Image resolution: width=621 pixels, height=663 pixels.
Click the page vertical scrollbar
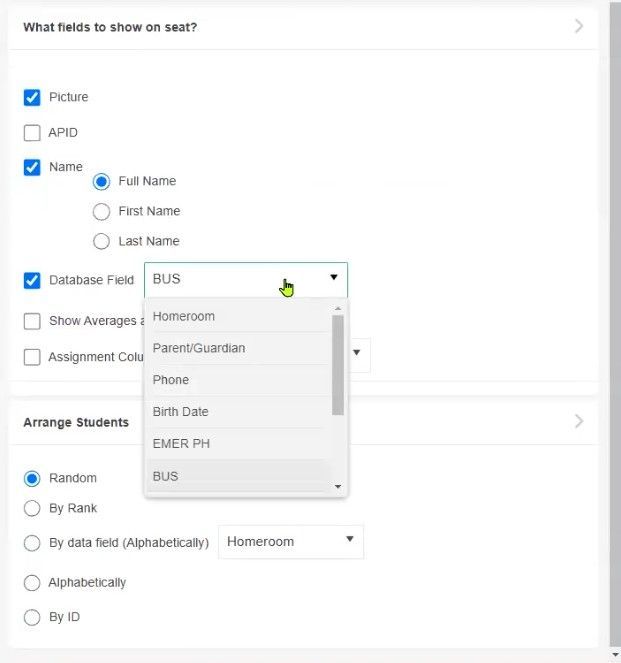(x=616, y=326)
